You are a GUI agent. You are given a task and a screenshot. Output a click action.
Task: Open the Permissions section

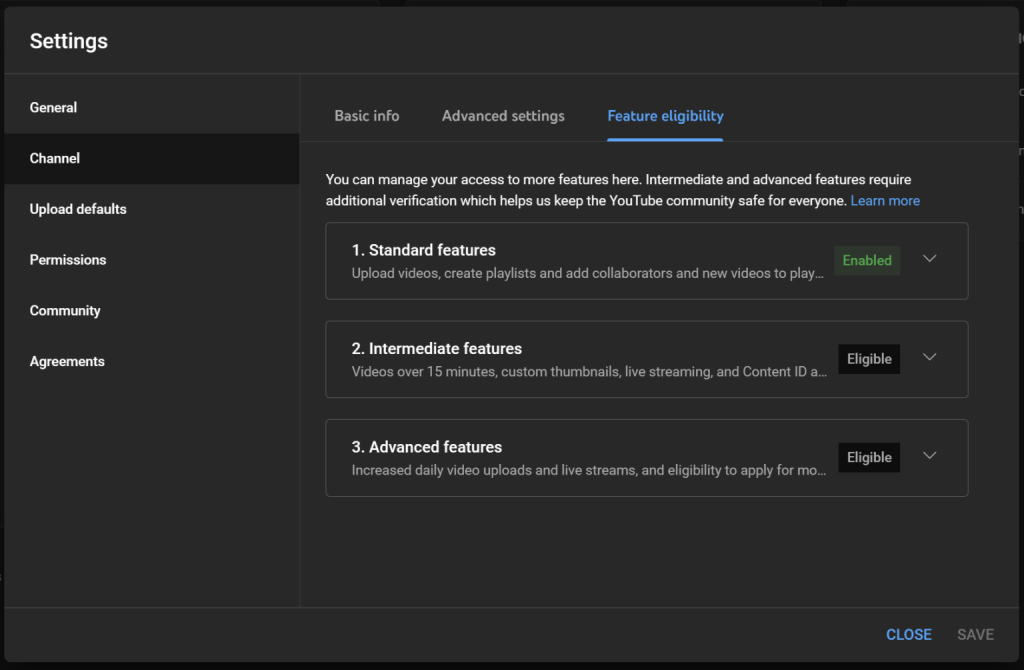click(x=68, y=260)
